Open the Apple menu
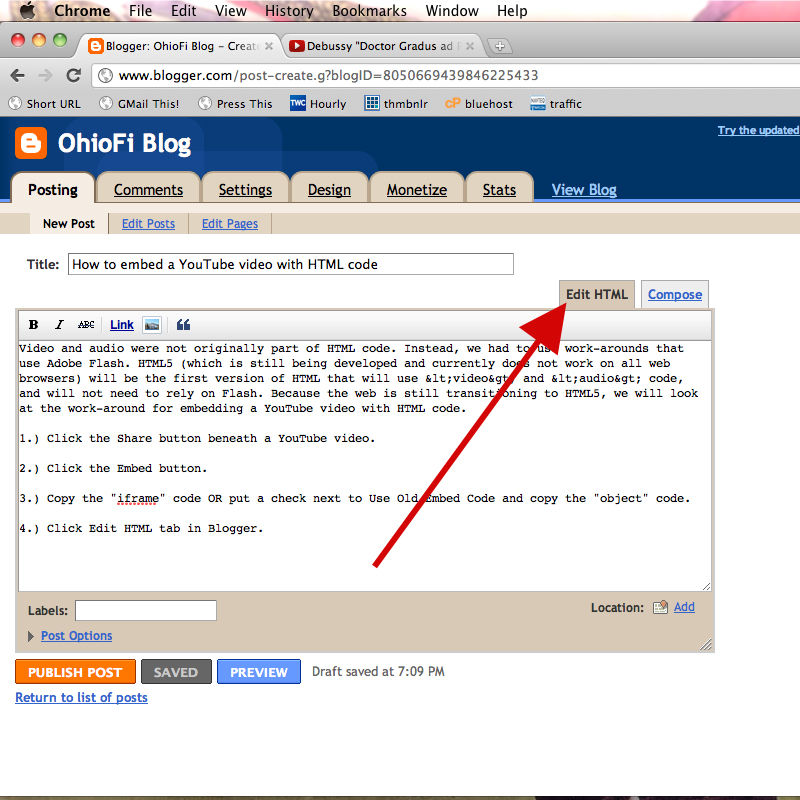The image size is (800, 800). click(28, 10)
